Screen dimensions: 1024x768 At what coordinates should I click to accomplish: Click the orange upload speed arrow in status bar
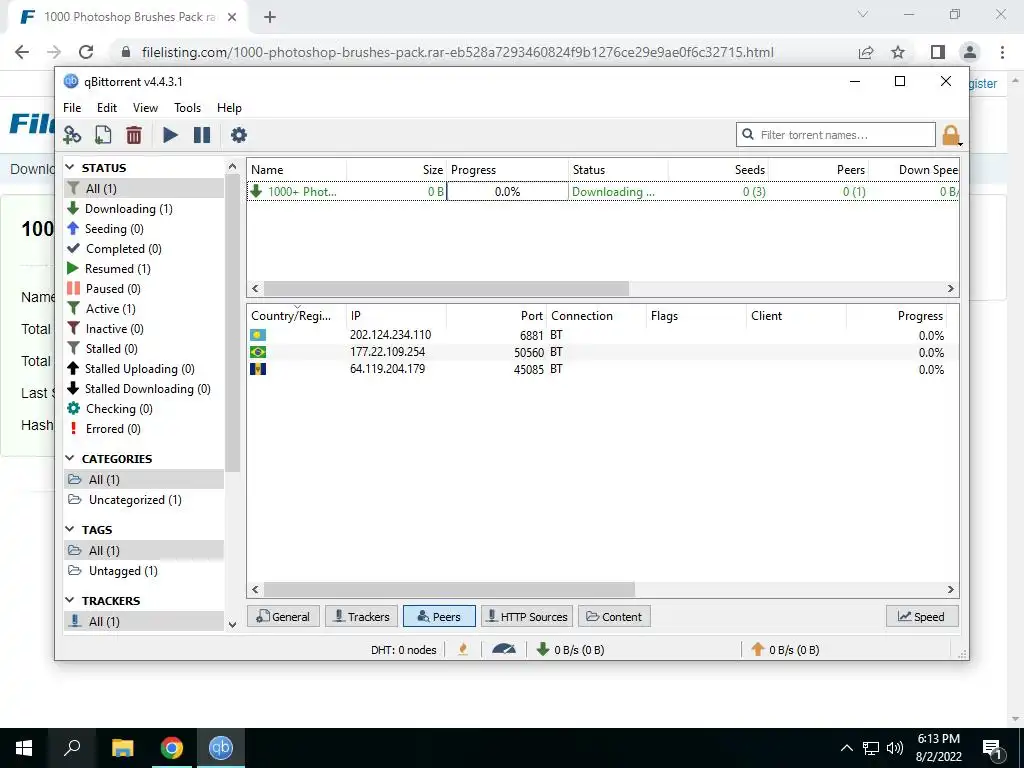click(758, 649)
